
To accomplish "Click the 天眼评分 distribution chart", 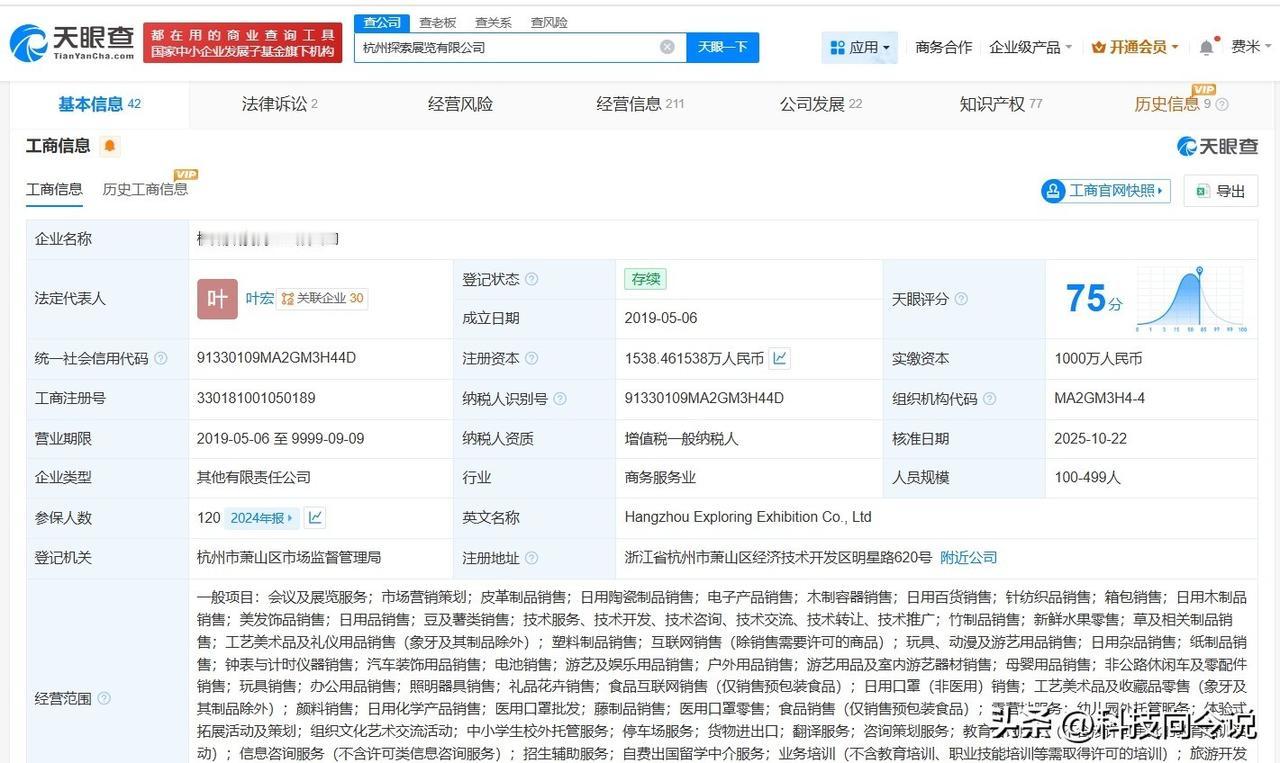I will [x=1192, y=299].
